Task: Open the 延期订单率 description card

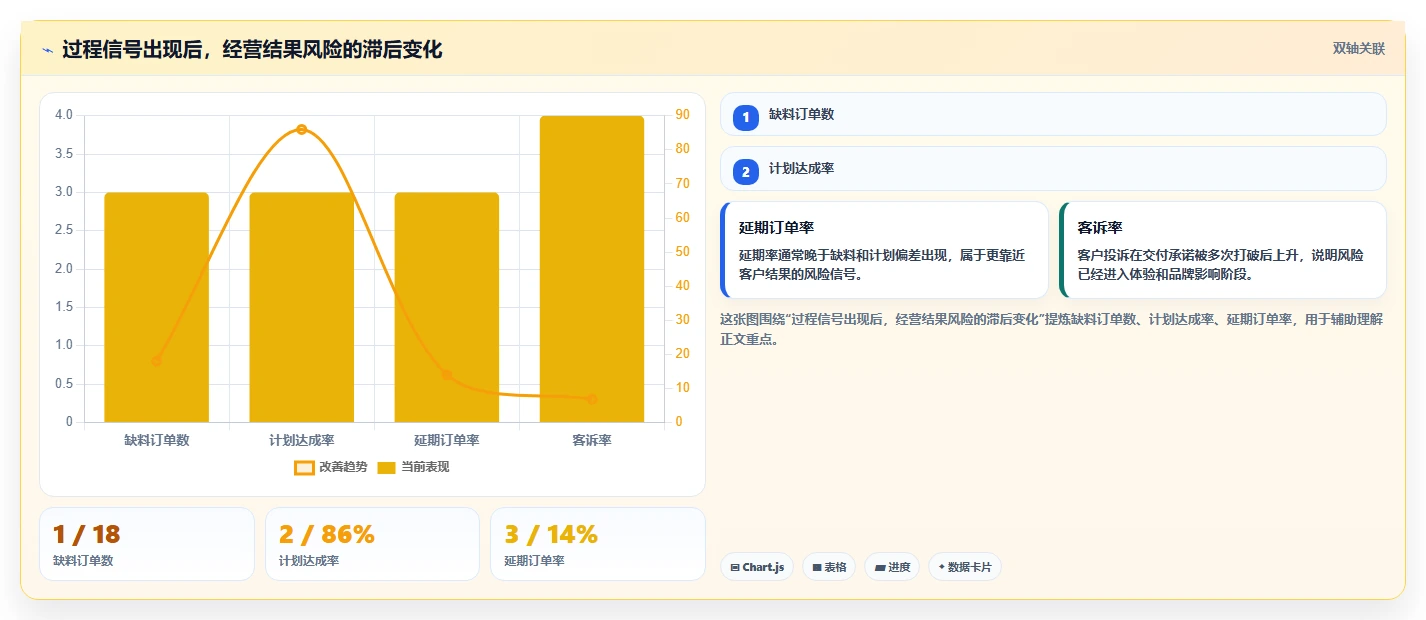Action: pos(885,250)
